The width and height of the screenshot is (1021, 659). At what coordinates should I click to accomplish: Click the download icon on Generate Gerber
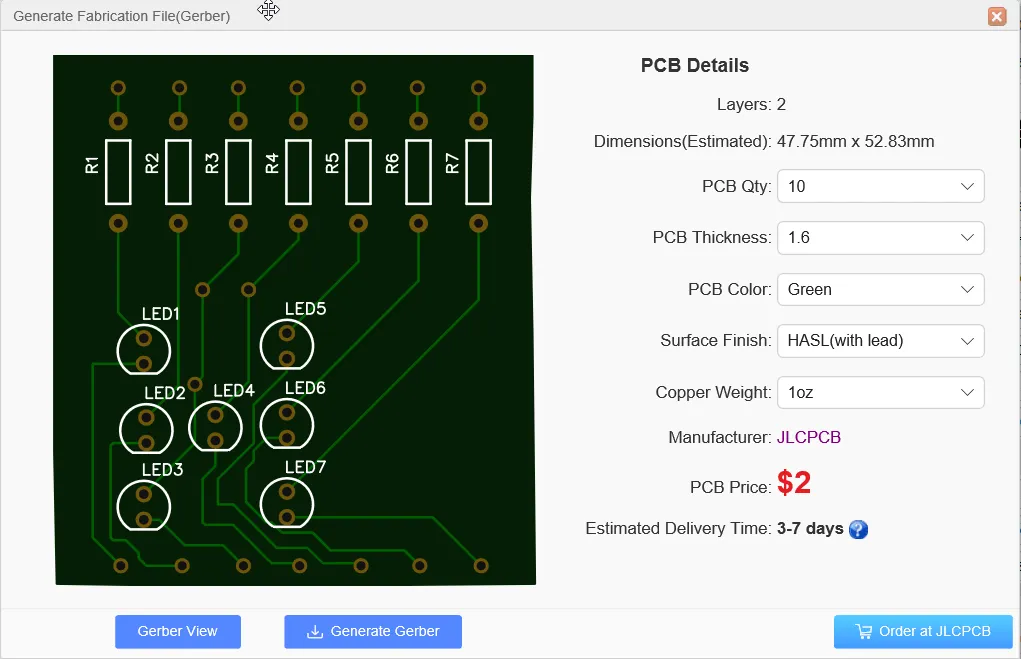pos(315,632)
